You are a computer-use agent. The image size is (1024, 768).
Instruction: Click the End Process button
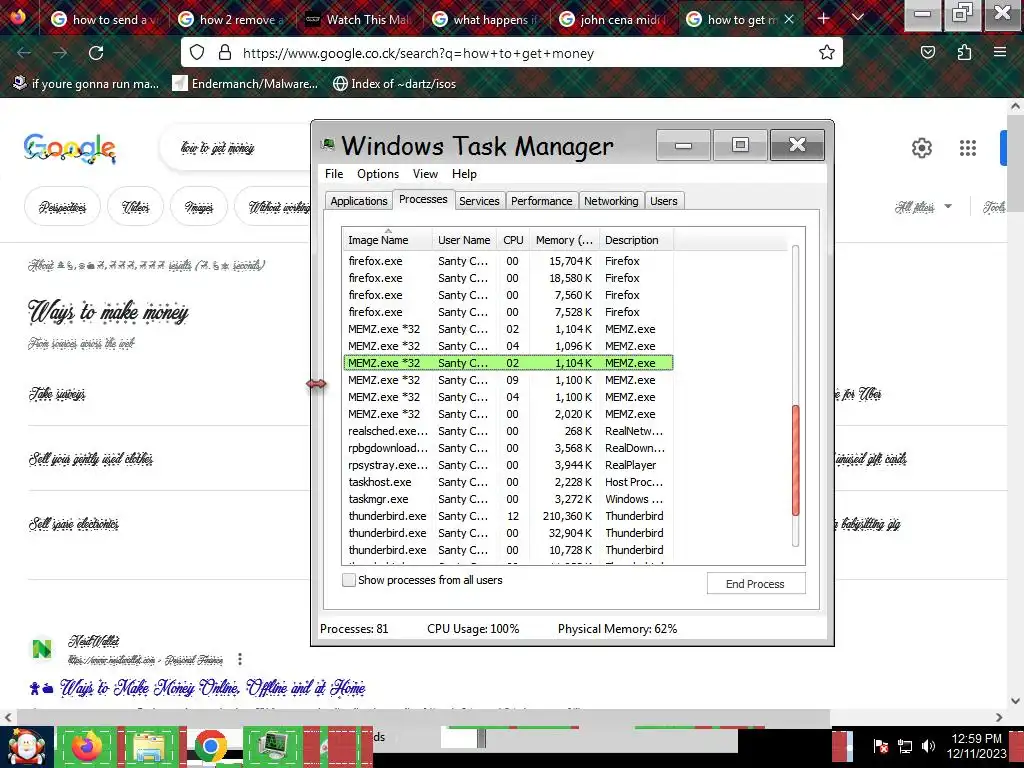click(756, 584)
